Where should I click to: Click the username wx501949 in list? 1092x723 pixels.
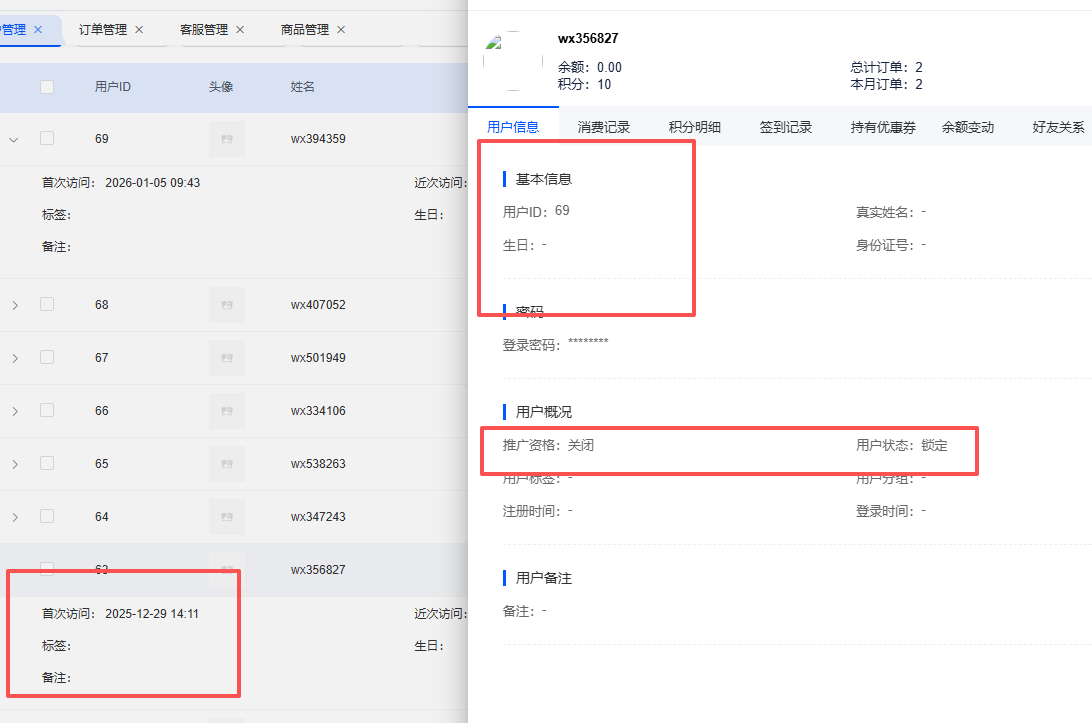tap(318, 358)
